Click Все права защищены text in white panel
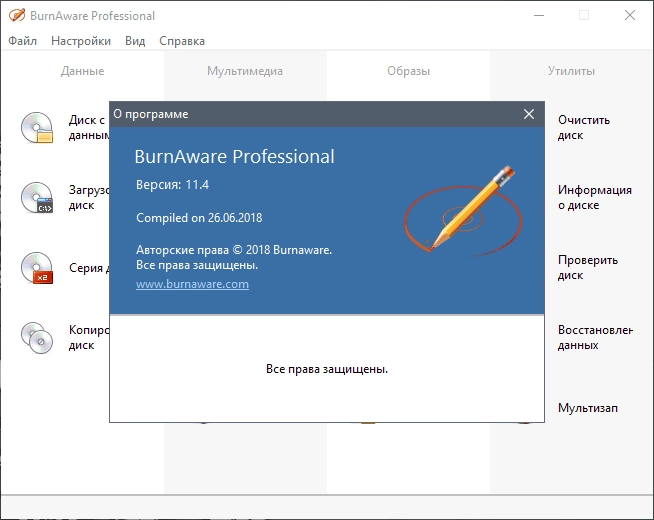654x520 pixels. (x=327, y=369)
